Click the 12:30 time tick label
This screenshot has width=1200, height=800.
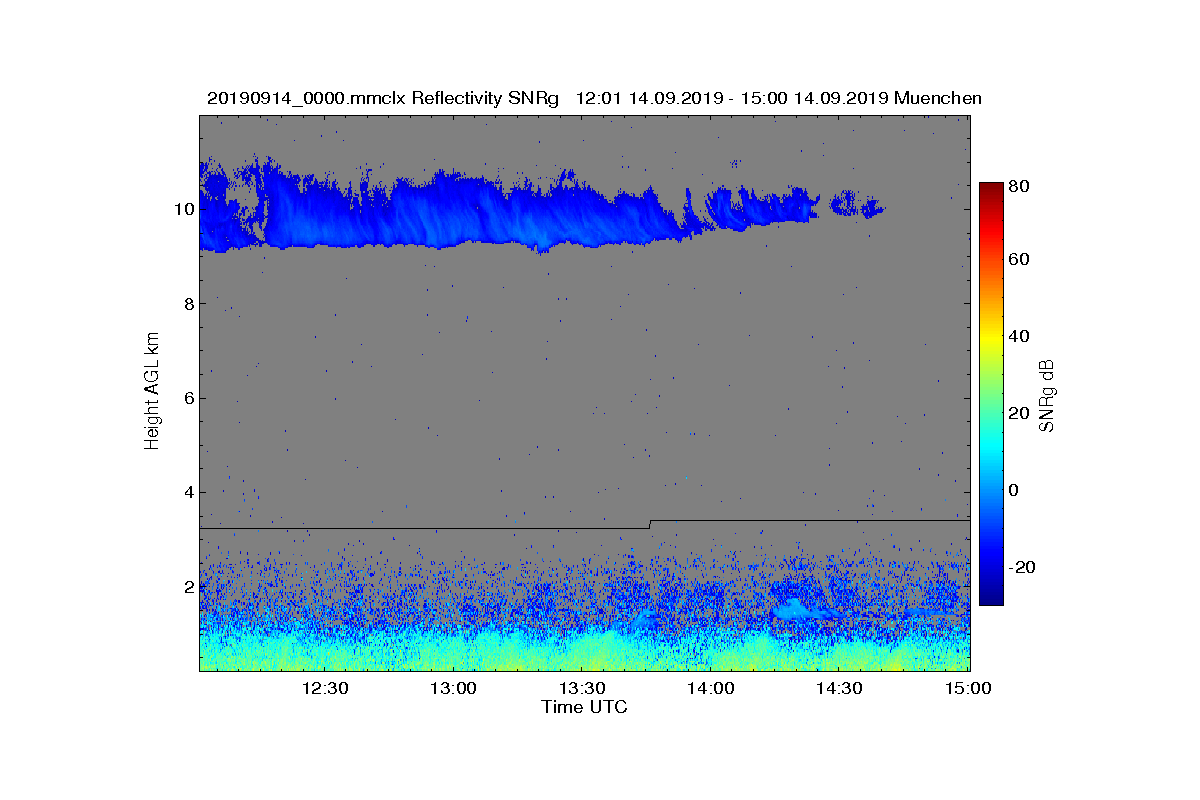click(x=325, y=688)
